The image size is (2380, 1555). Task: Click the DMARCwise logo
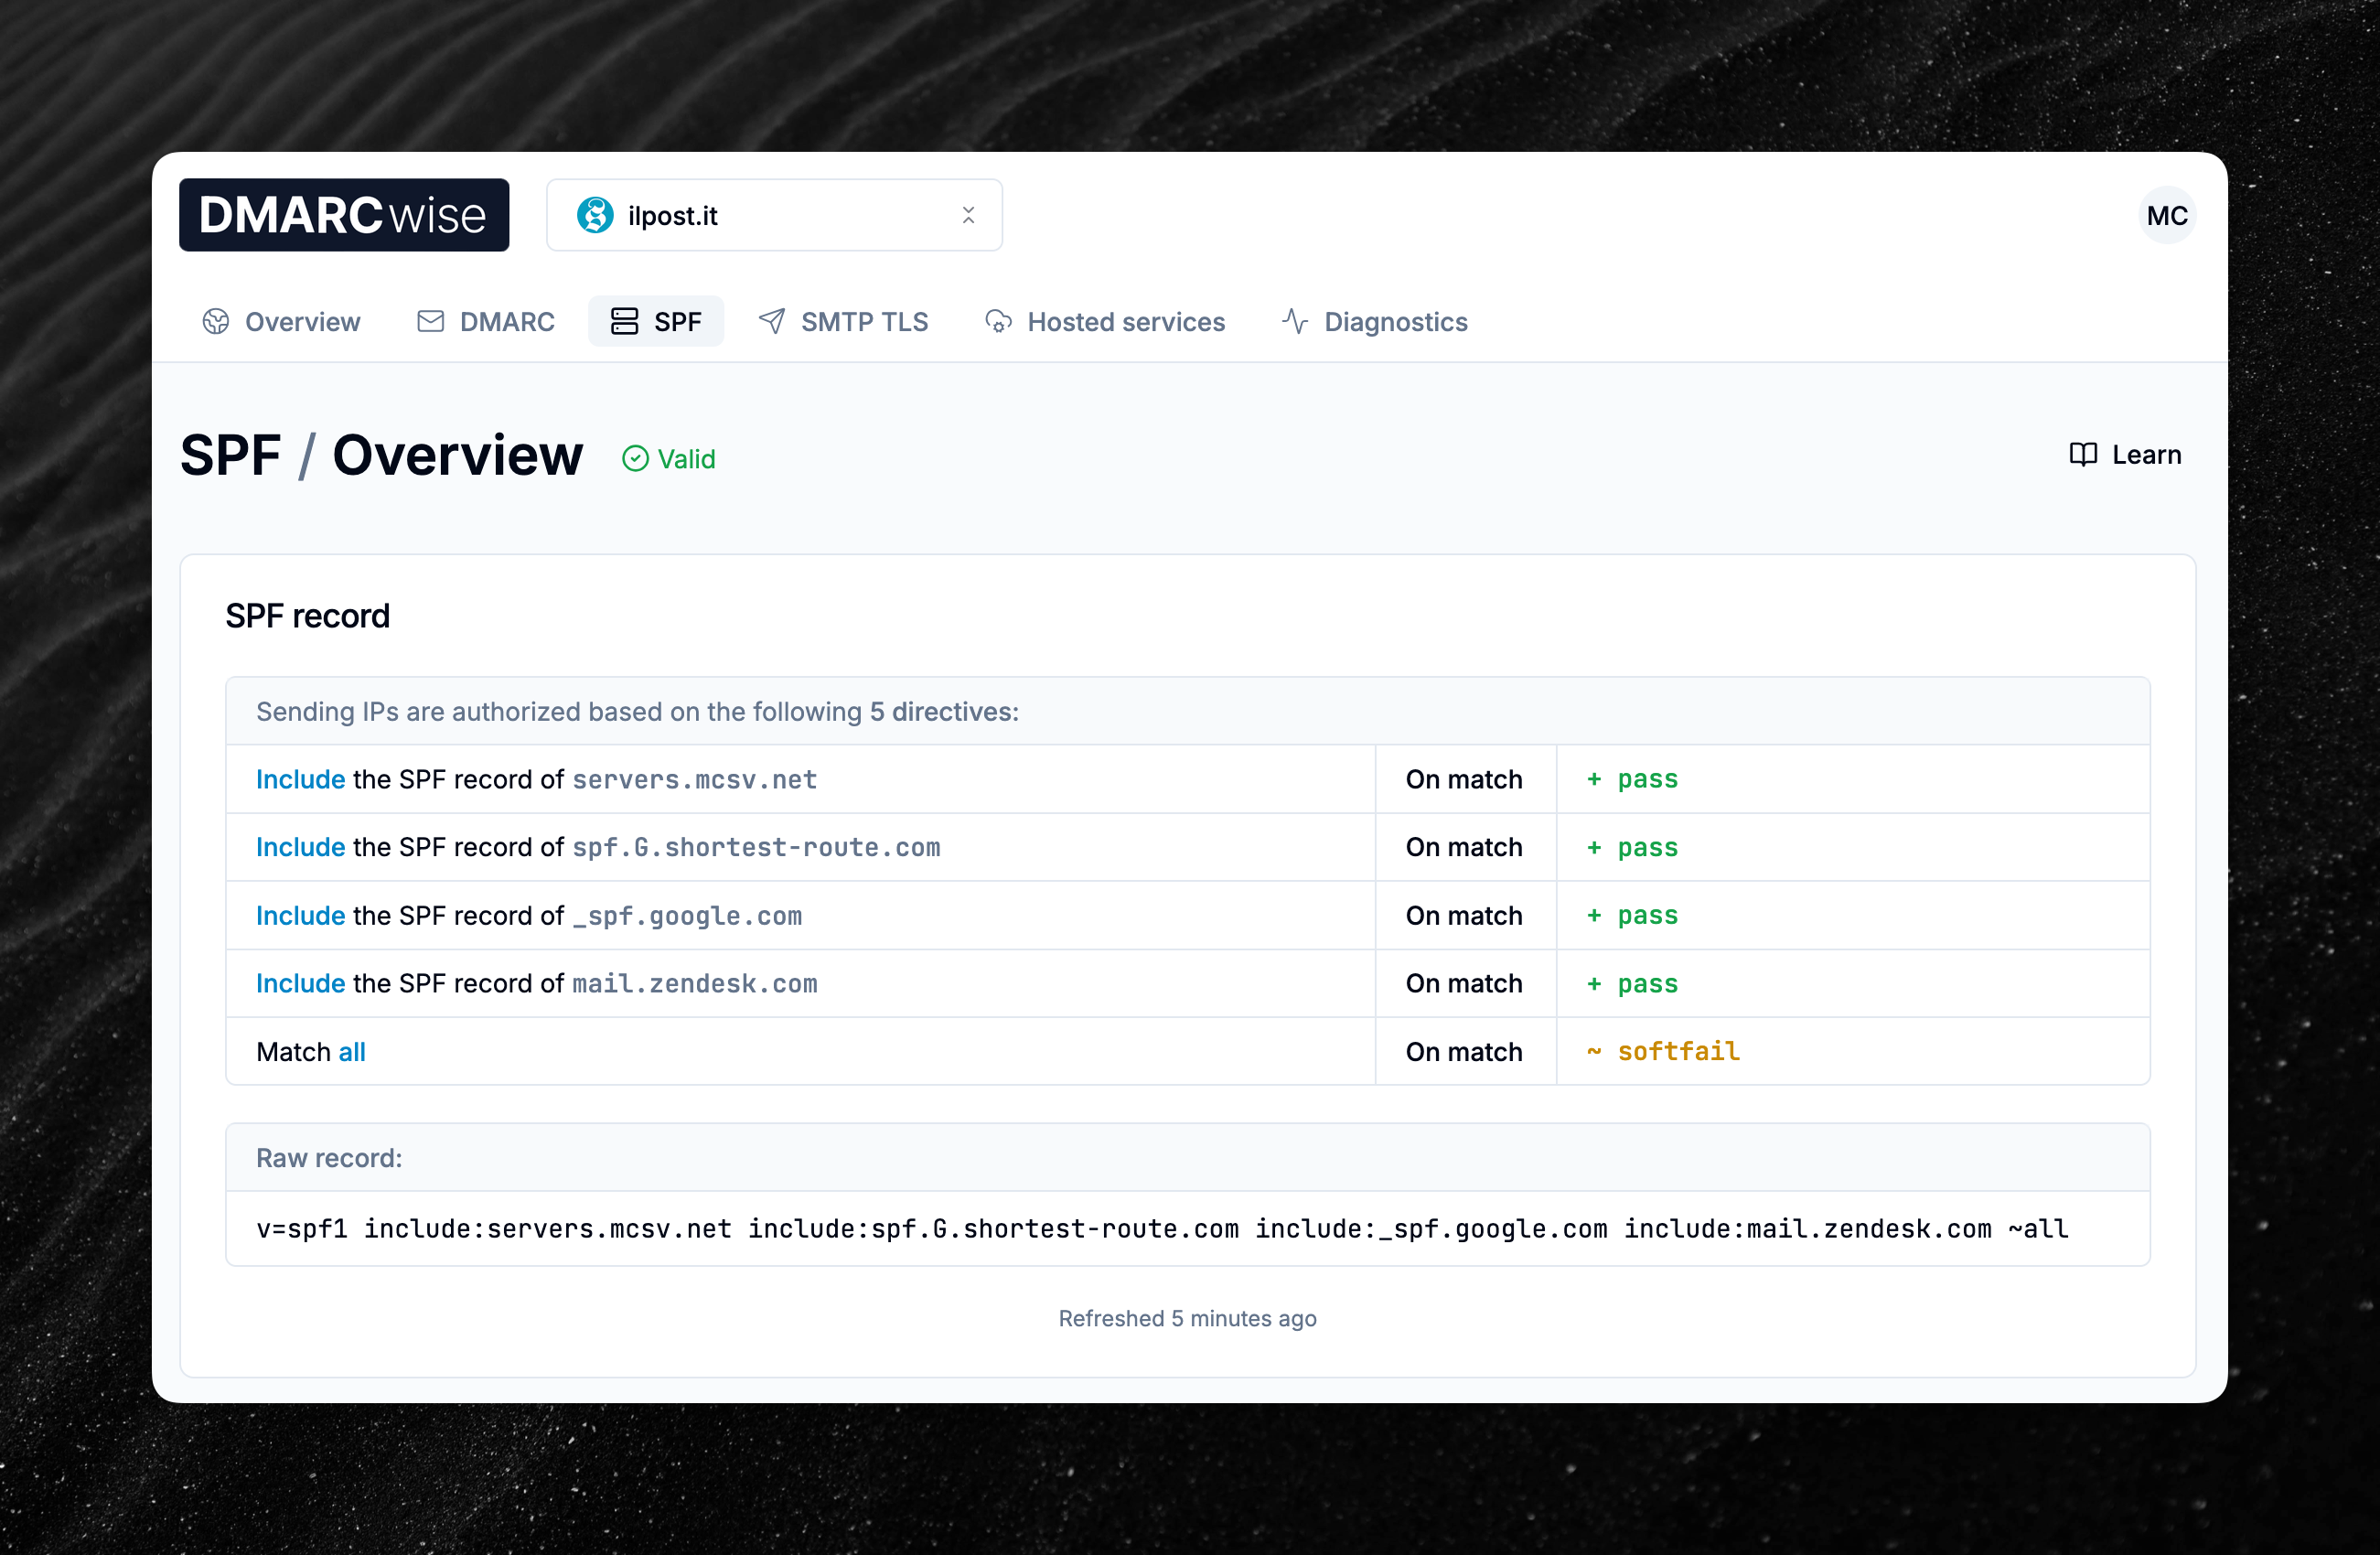coord(344,214)
